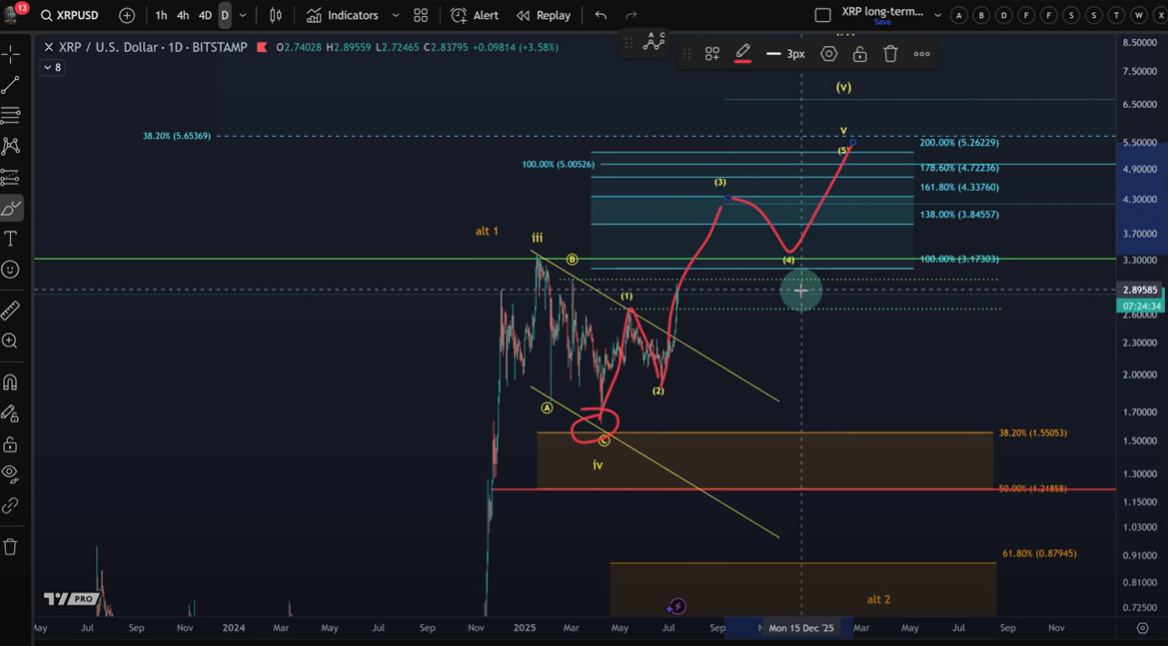Activate the zoom in tool

(10, 341)
